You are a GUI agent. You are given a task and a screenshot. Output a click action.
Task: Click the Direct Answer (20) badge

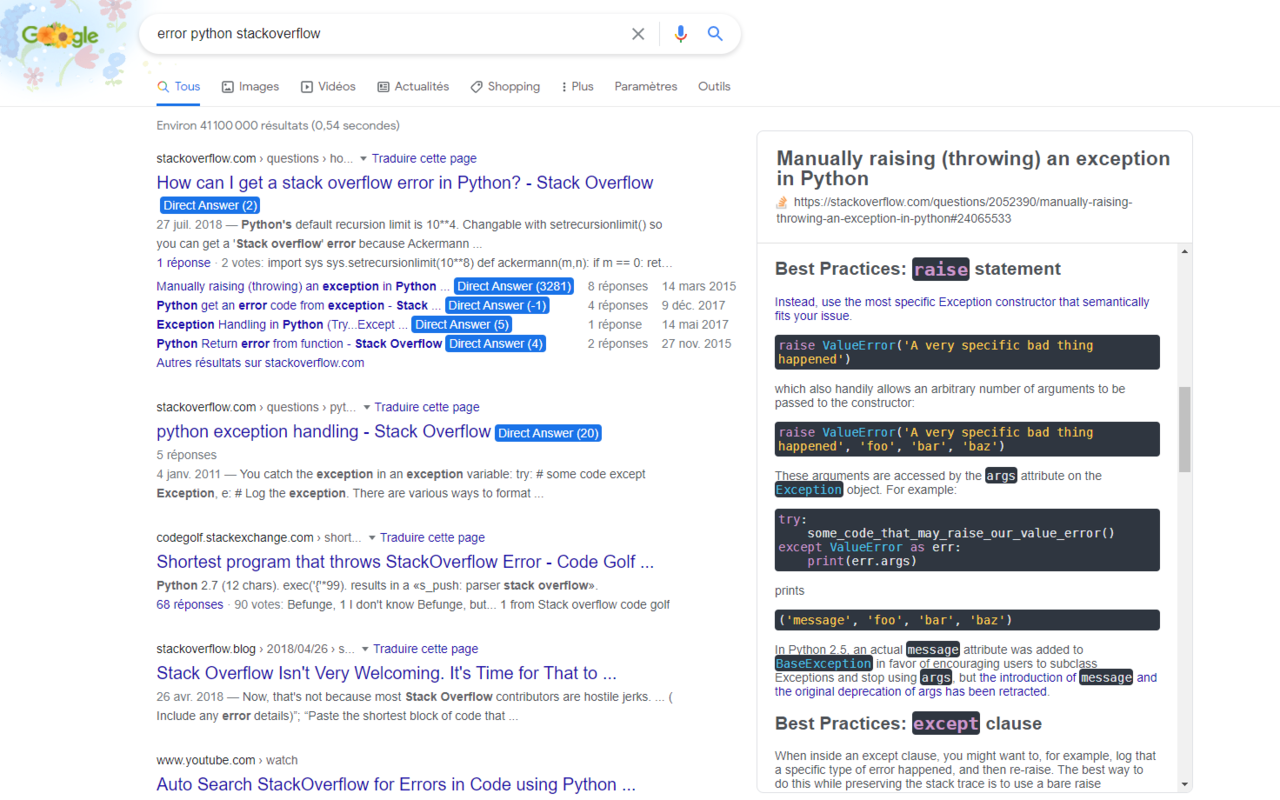pos(548,433)
